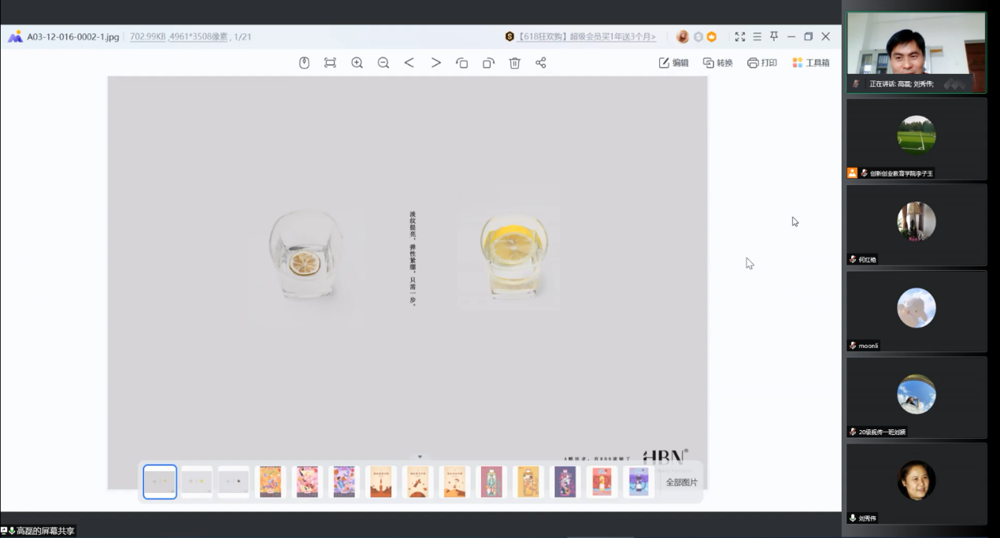Open the hamburger main menu
Viewport: 1000px width, 538px height.
point(757,37)
